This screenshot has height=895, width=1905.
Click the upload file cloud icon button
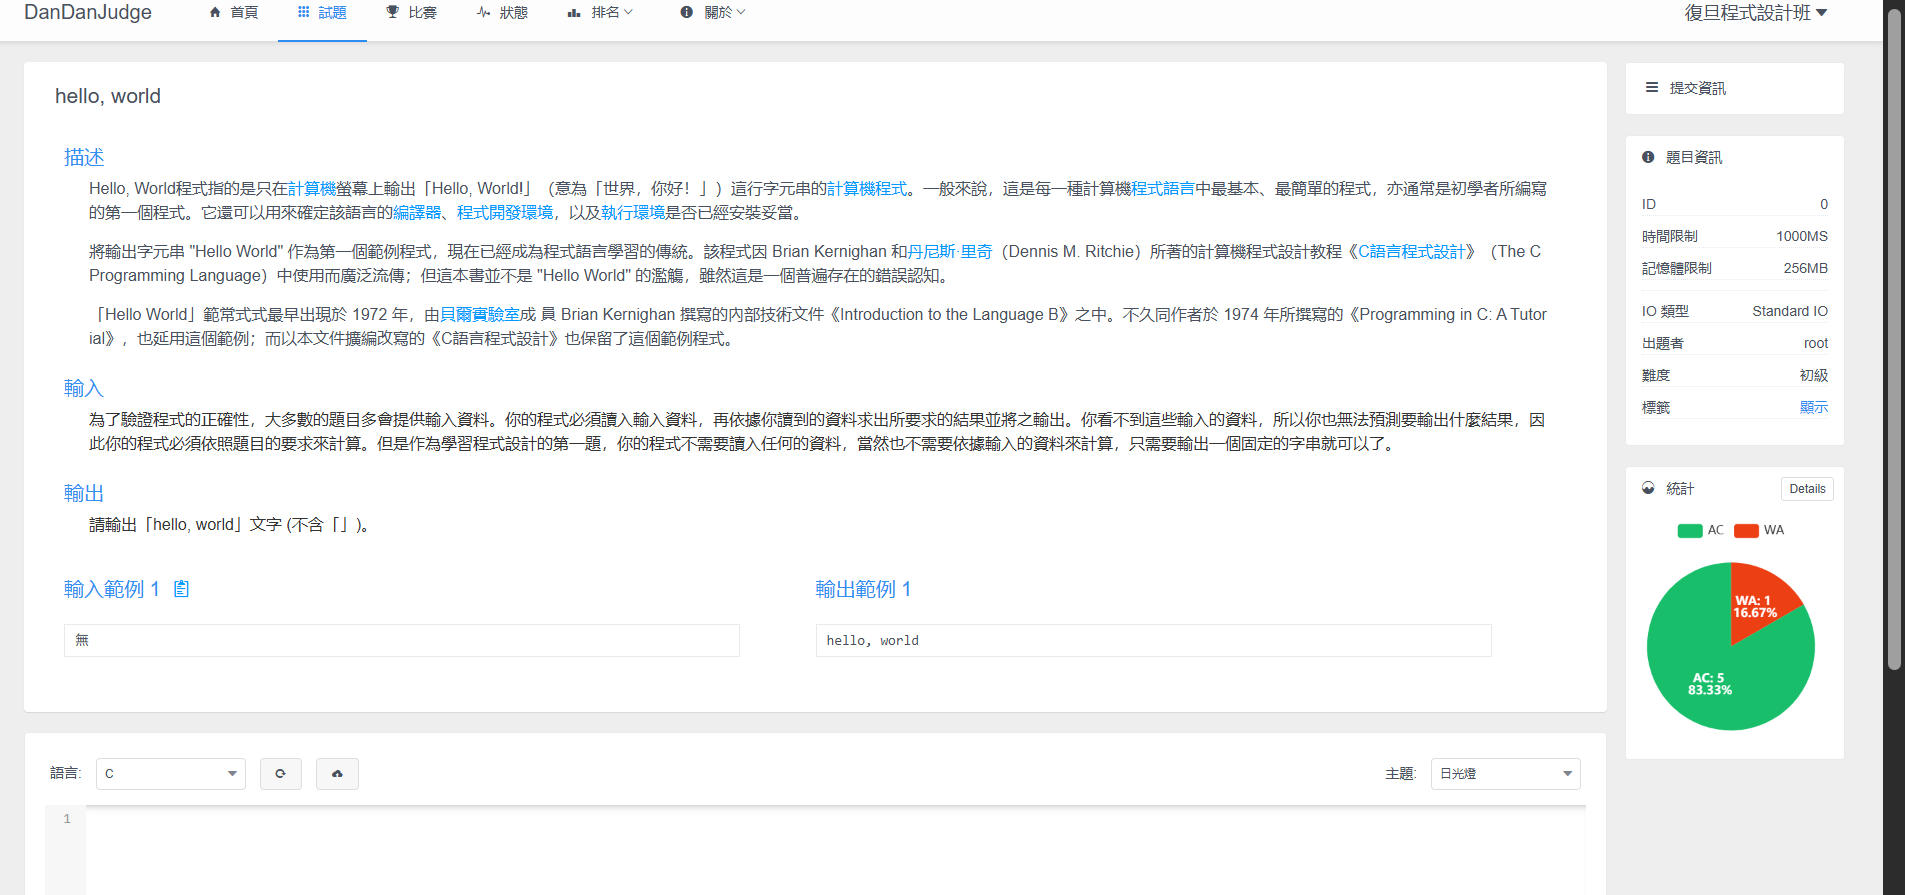click(x=337, y=773)
